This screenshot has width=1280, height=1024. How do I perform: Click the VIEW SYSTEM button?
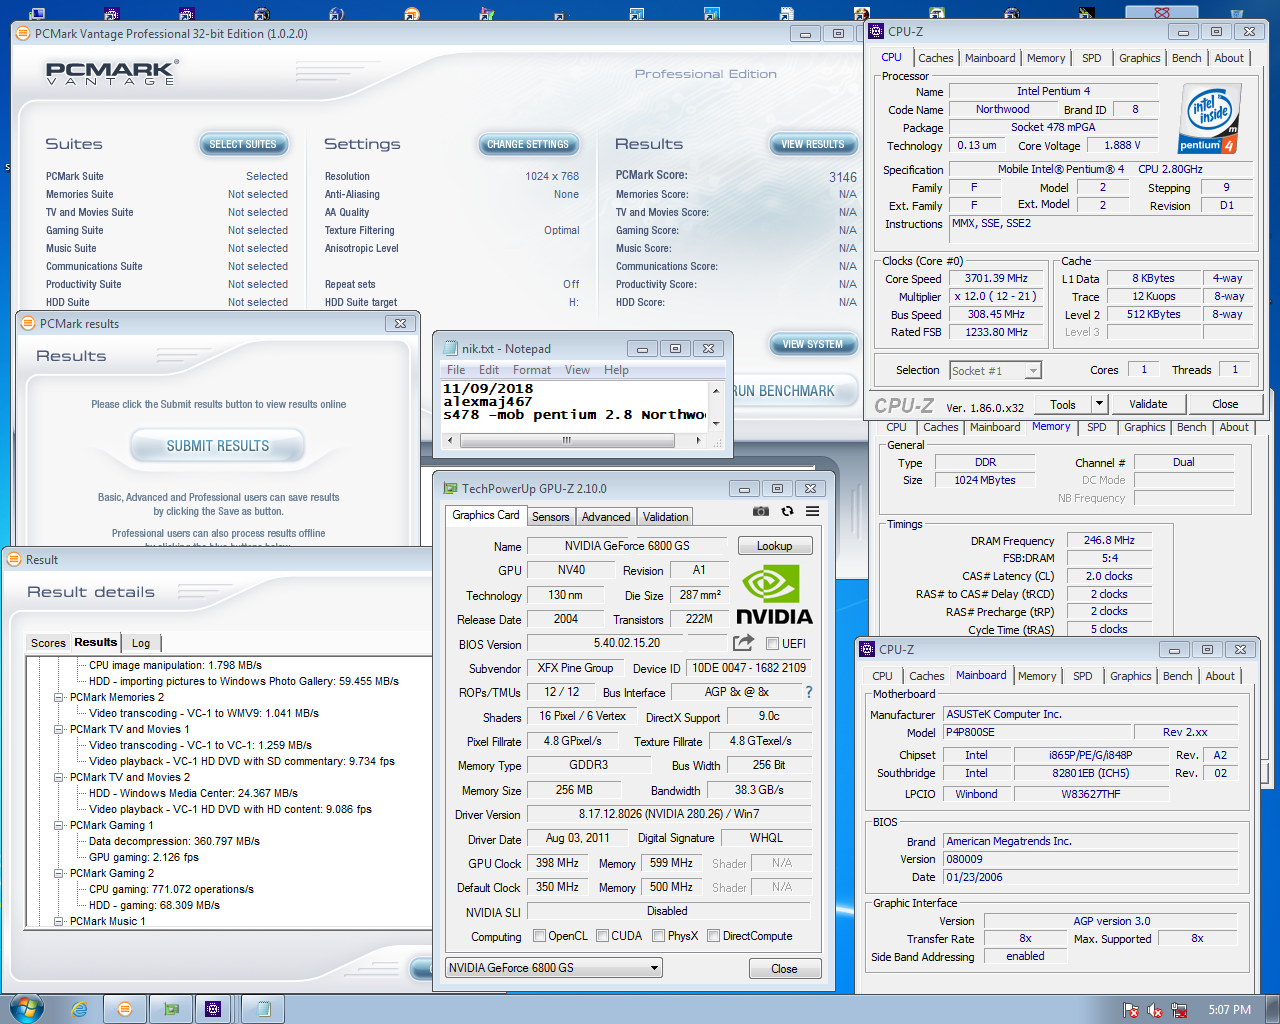pyautogui.click(x=813, y=344)
